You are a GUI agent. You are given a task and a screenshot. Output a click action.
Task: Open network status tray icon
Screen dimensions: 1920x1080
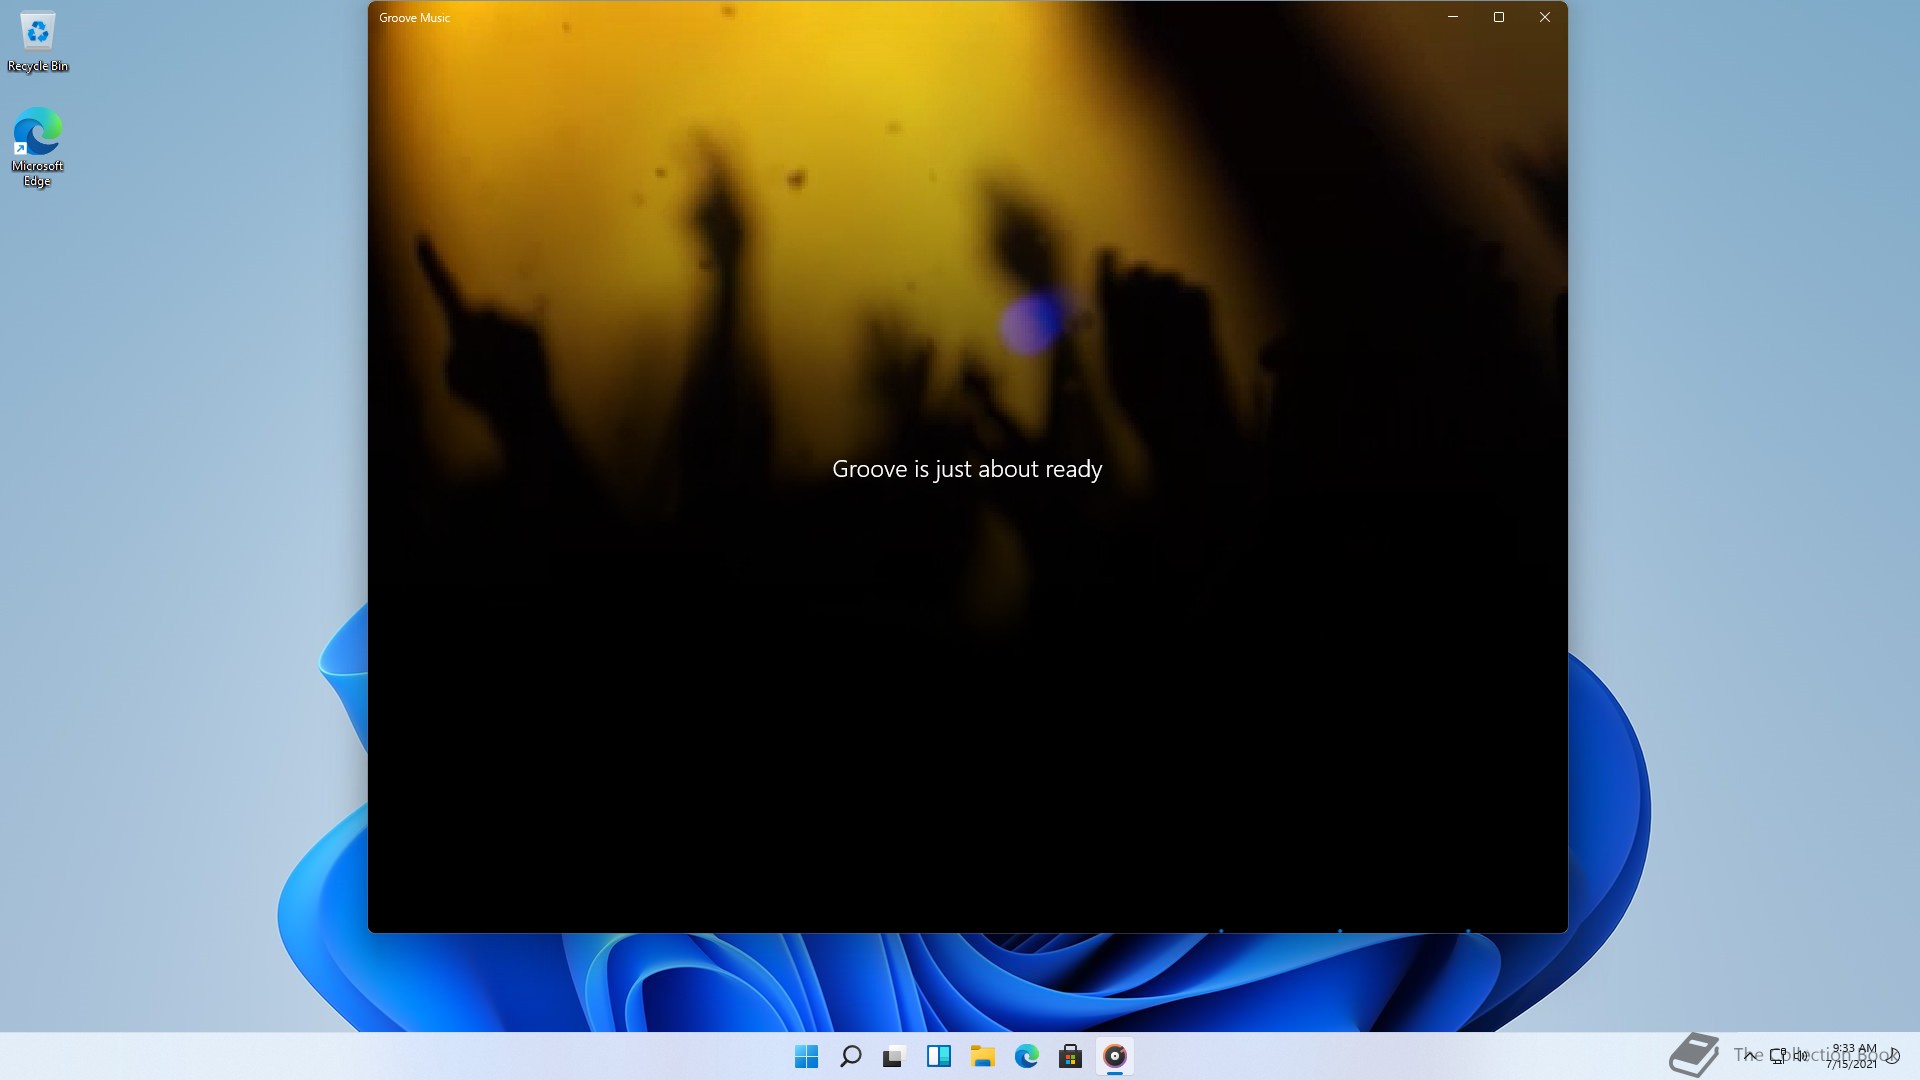point(1778,1056)
